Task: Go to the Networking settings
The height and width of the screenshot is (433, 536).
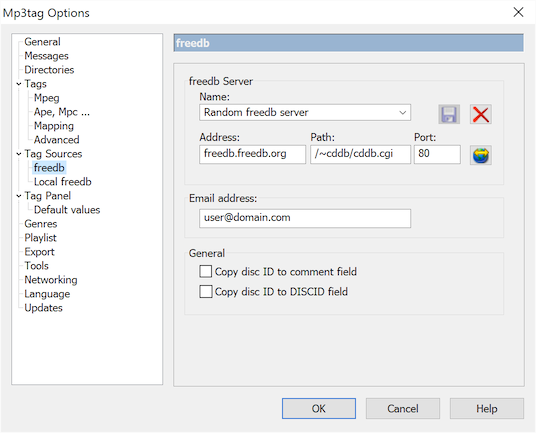Action: 51,280
